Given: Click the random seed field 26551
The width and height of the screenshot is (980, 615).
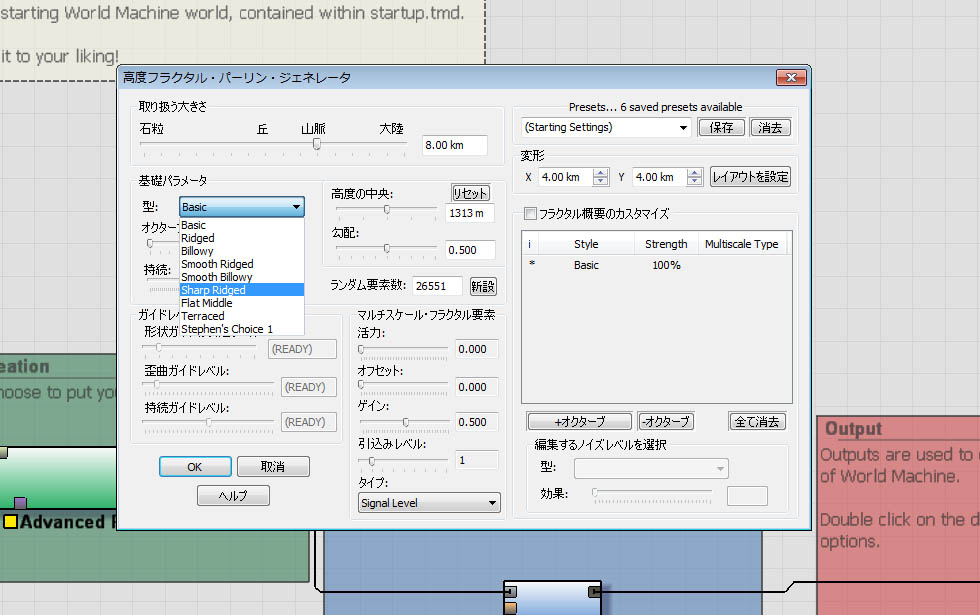Looking at the screenshot, I should (x=437, y=286).
